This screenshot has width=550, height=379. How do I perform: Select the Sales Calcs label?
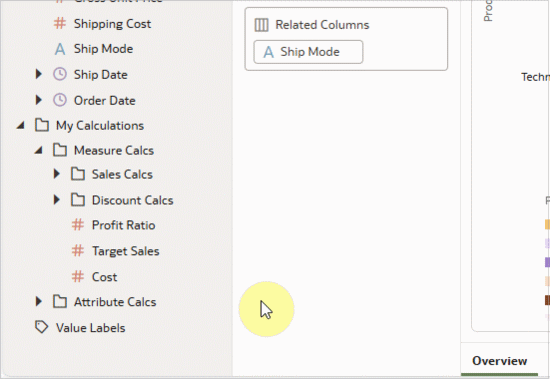coord(122,174)
